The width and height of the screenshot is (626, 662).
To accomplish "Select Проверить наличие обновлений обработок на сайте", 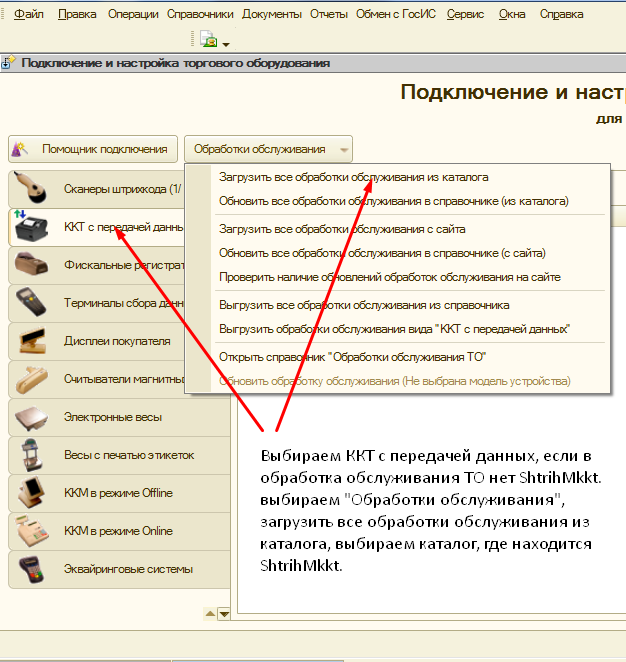I will click(389, 277).
